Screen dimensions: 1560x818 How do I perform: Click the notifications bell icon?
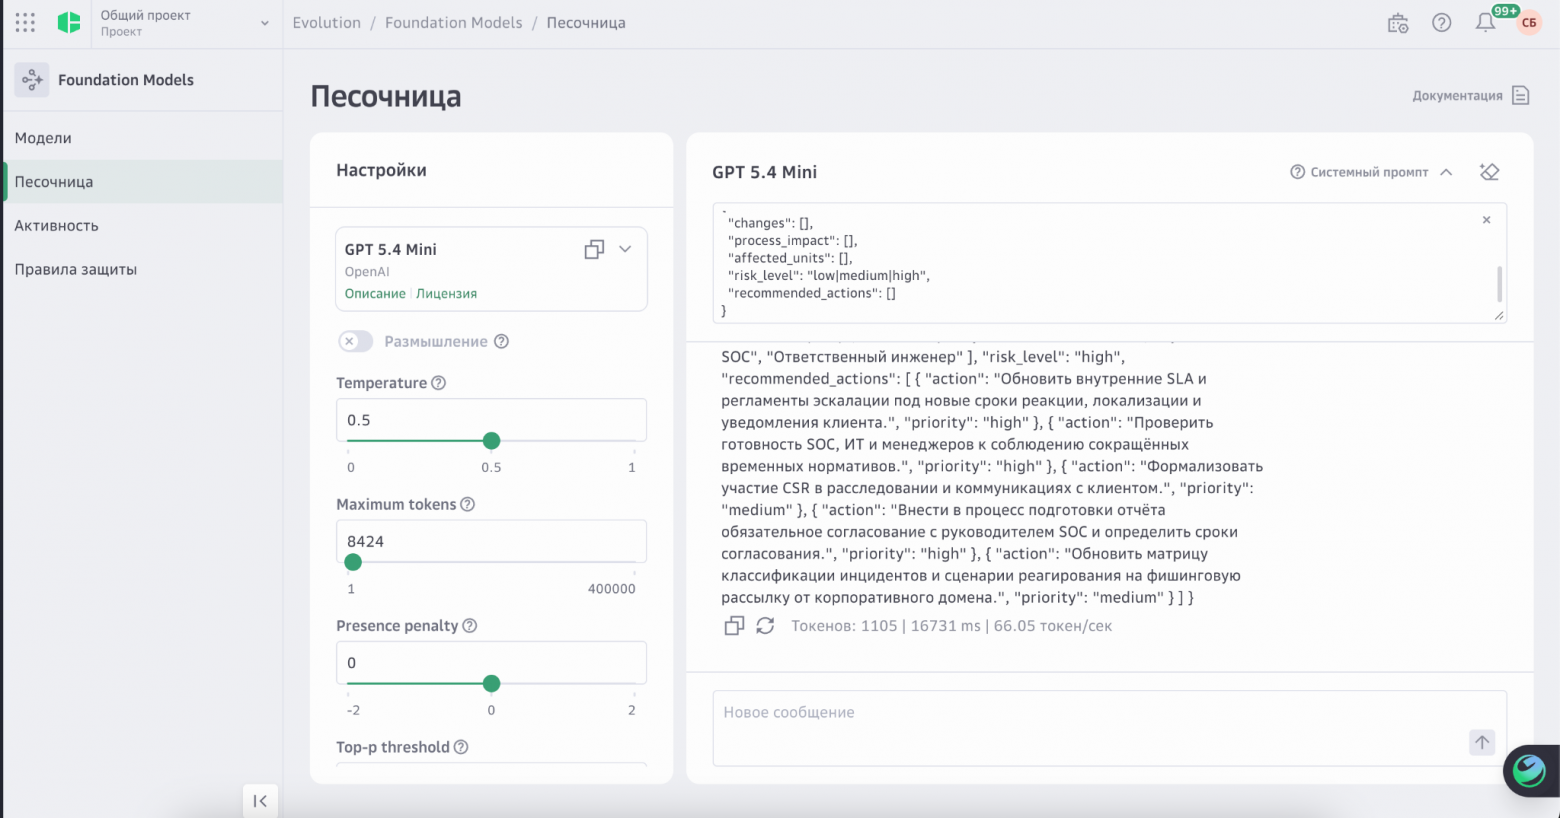pos(1485,23)
